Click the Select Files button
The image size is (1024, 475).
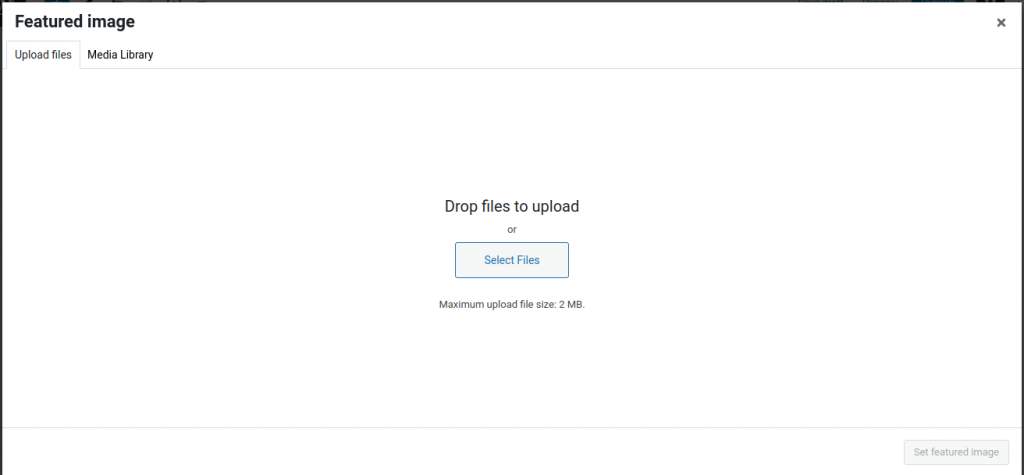click(x=511, y=260)
